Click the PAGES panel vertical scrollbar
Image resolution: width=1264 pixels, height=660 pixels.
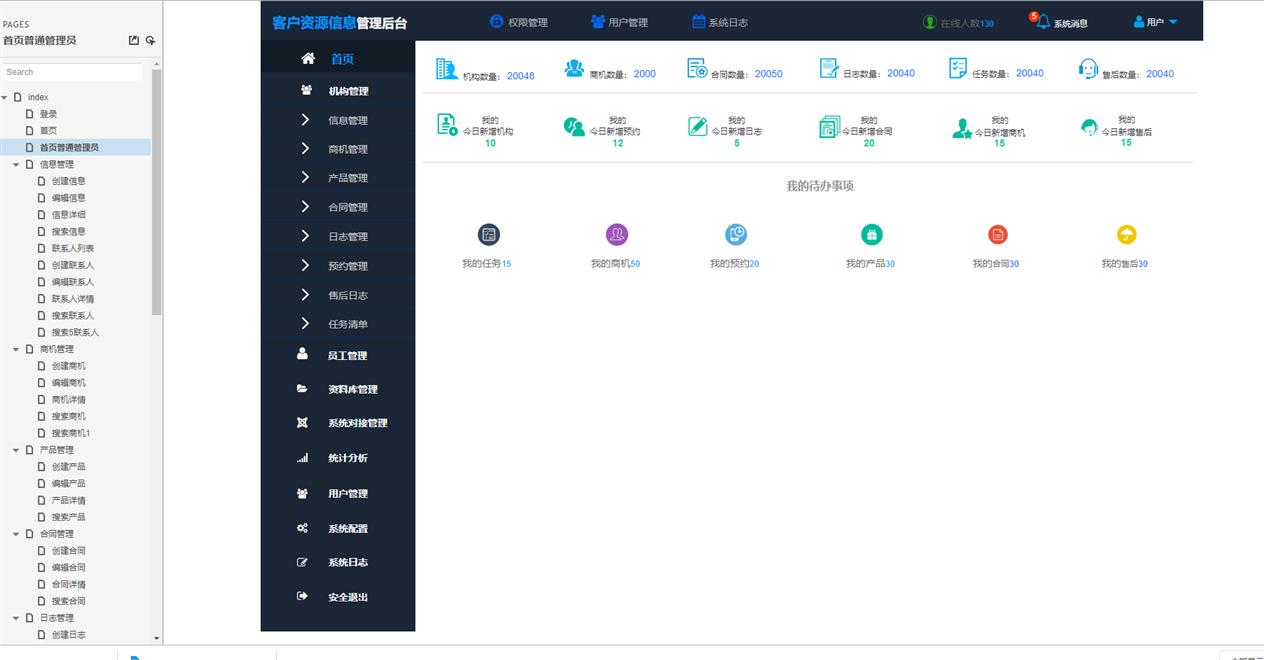pos(156,192)
